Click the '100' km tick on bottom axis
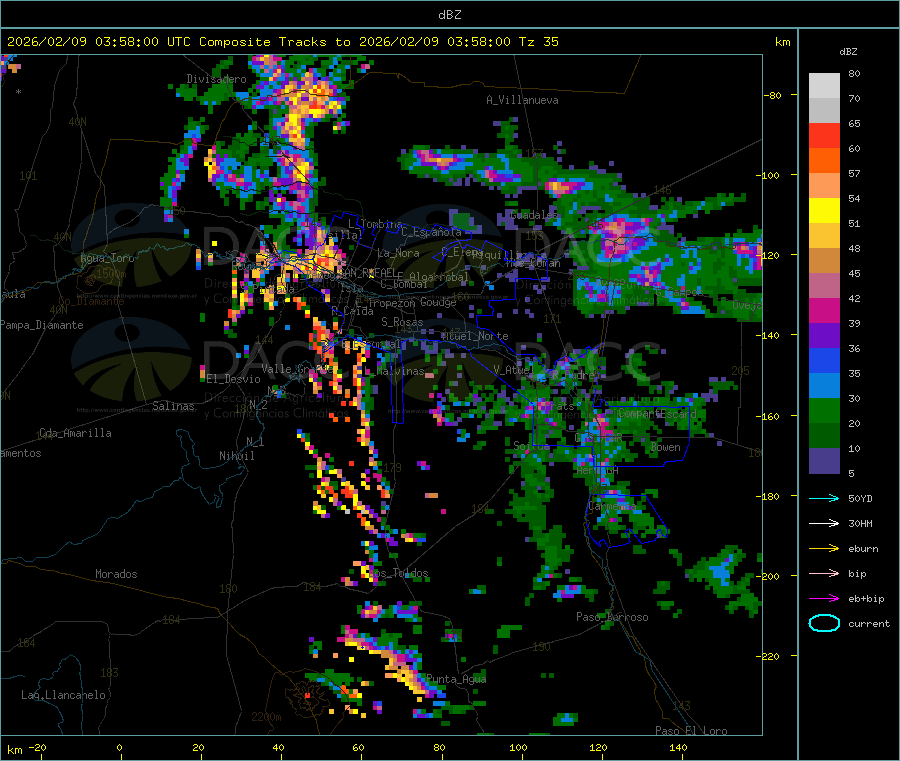The width and height of the screenshot is (900, 761). point(518,747)
